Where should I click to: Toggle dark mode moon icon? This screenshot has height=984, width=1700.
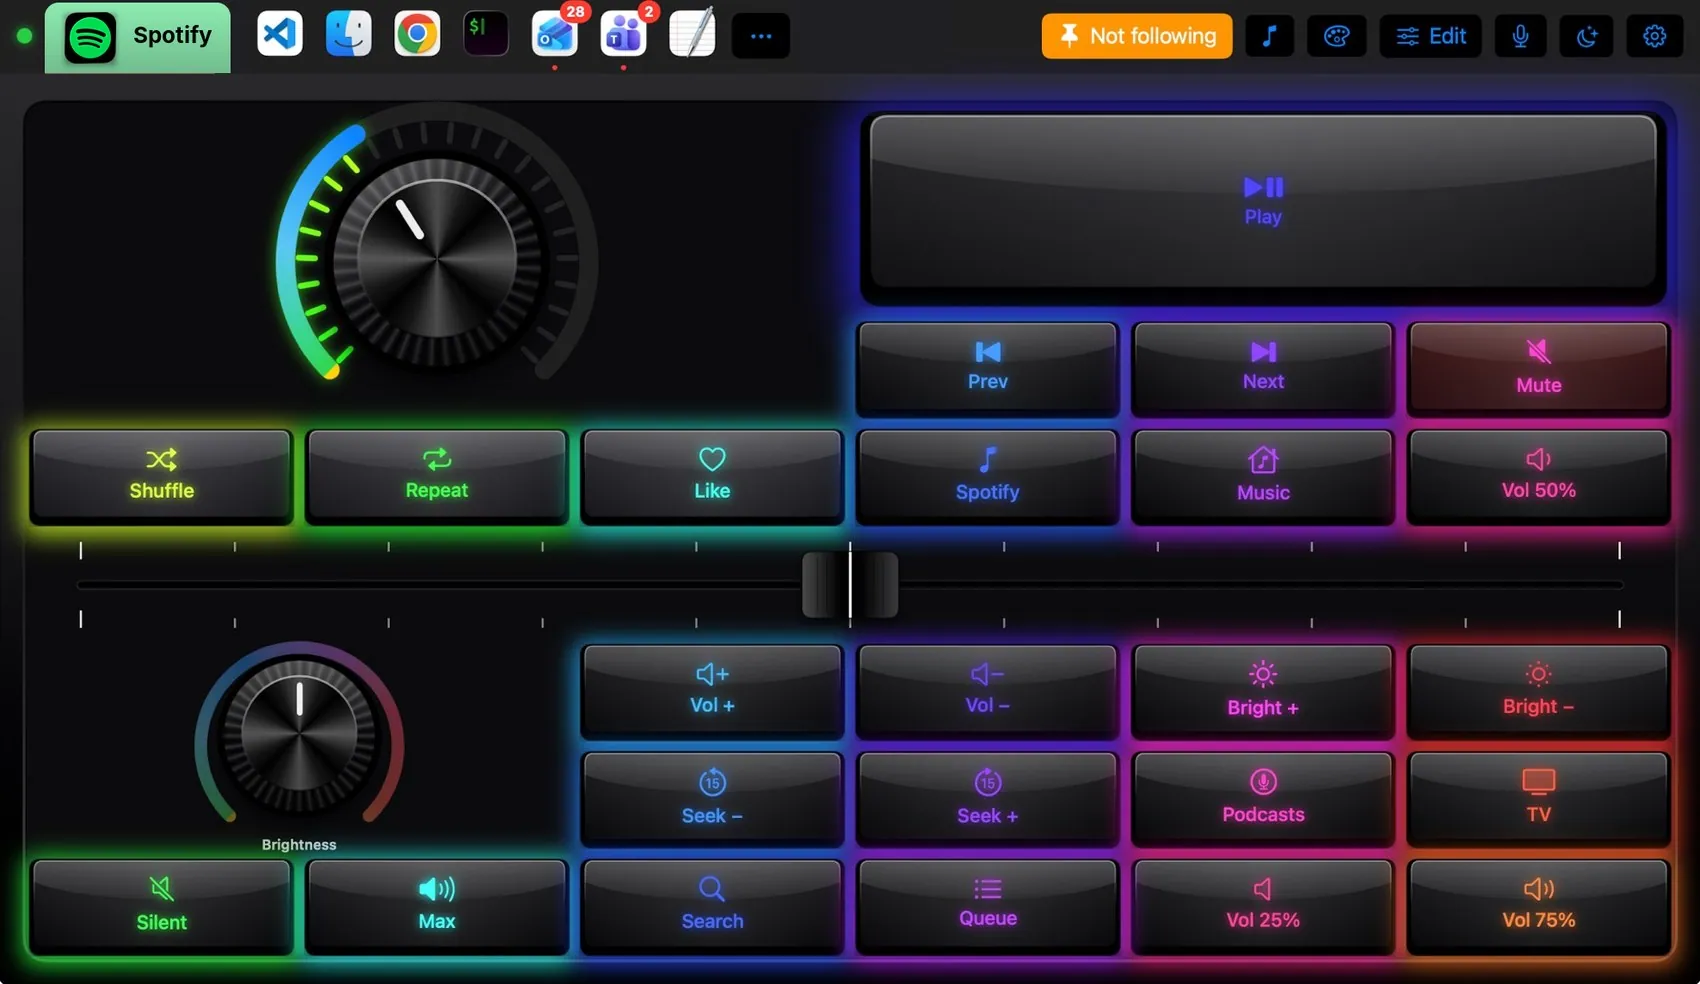pyautogui.click(x=1587, y=36)
